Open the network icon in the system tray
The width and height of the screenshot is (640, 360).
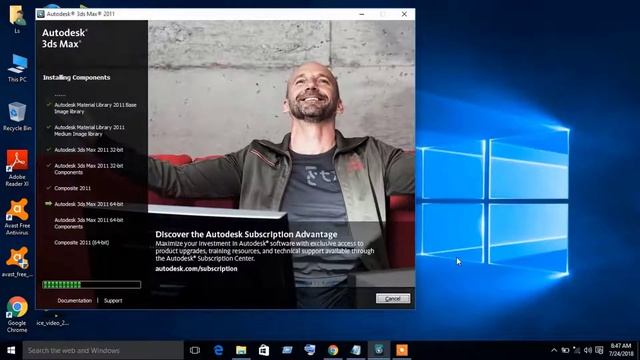coord(576,350)
